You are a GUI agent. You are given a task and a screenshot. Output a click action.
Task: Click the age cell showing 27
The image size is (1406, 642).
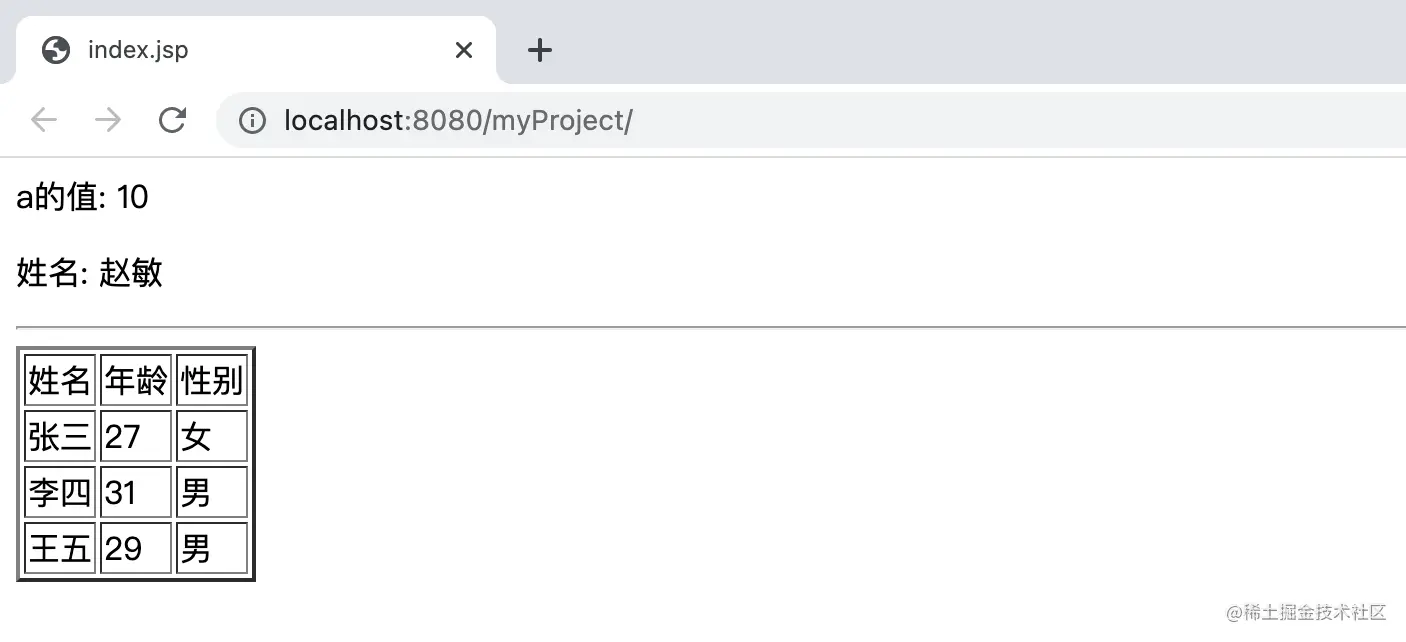(136, 436)
